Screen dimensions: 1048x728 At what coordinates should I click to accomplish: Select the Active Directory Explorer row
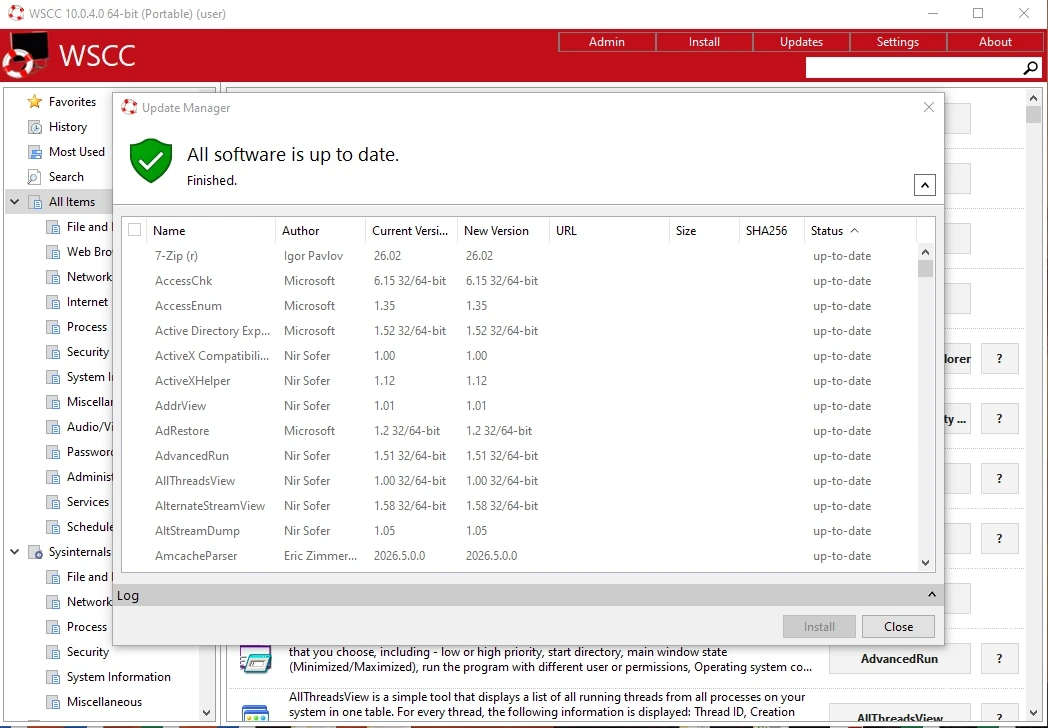(x=519, y=331)
